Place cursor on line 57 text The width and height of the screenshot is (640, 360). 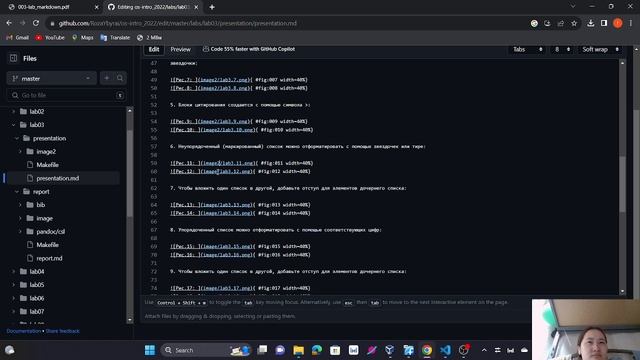298,146
